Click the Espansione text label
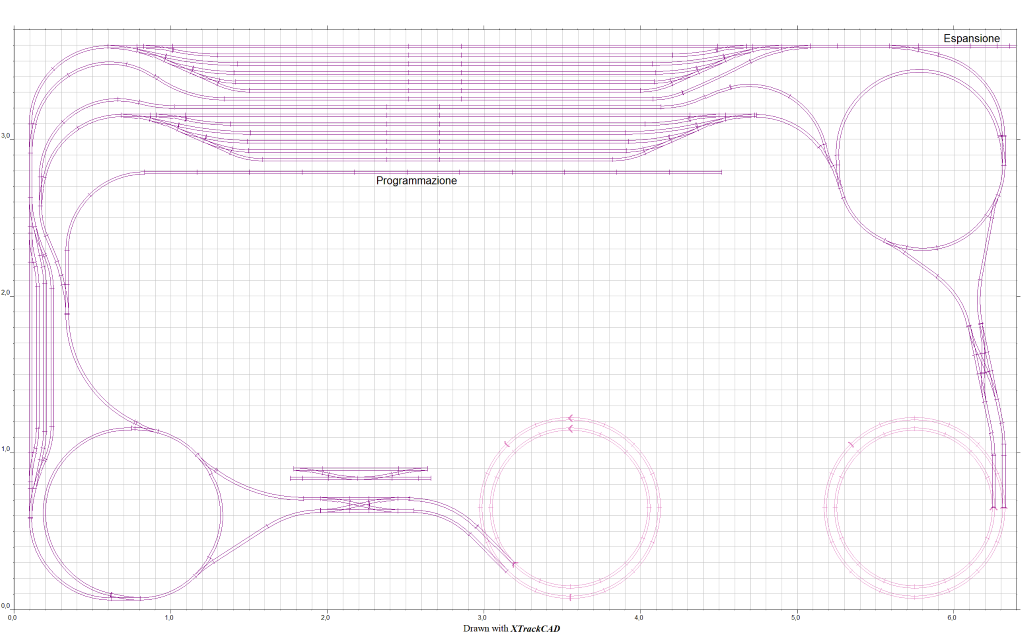The height and width of the screenshot is (635, 1024). (x=971, y=38)
